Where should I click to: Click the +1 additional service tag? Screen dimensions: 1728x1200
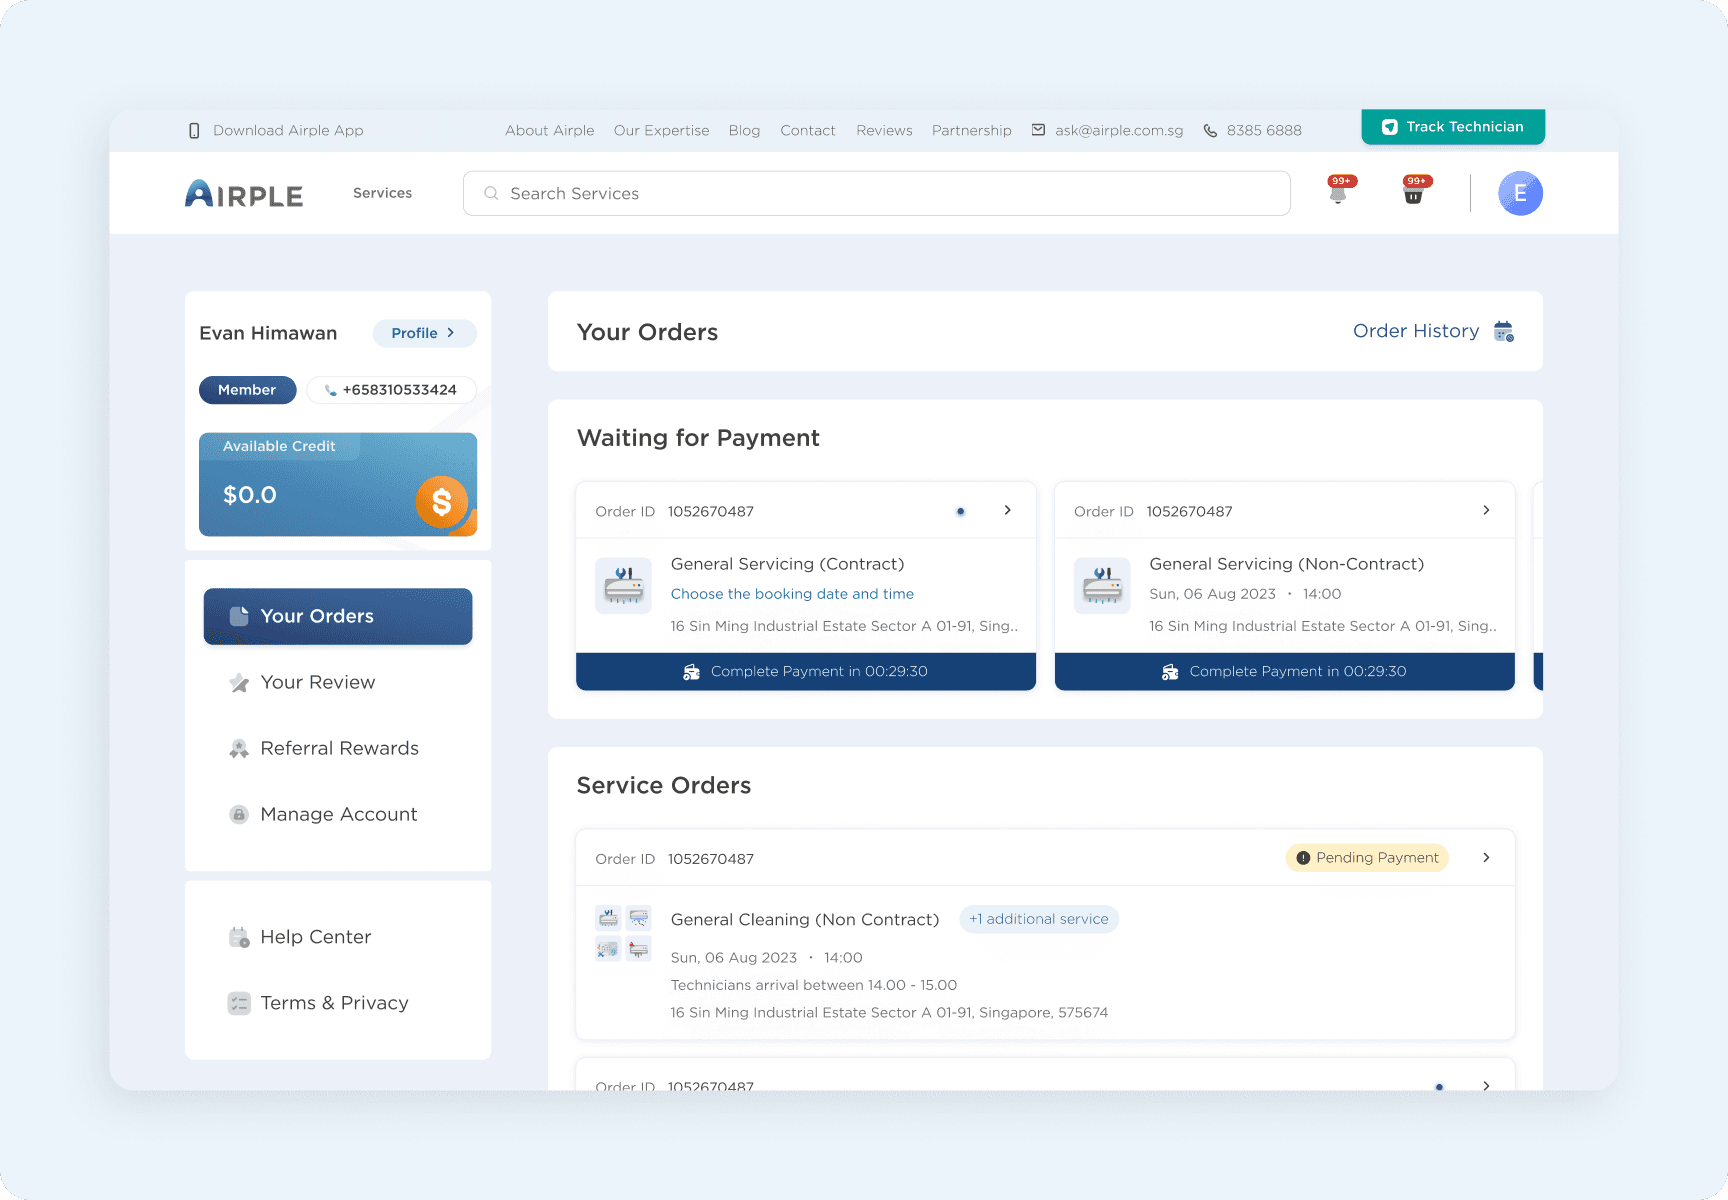(x=1039, y=919)
